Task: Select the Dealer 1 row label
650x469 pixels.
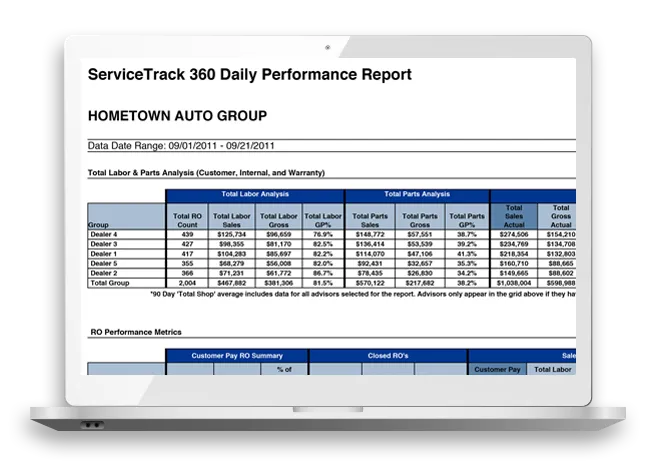Action: (104, 254)
